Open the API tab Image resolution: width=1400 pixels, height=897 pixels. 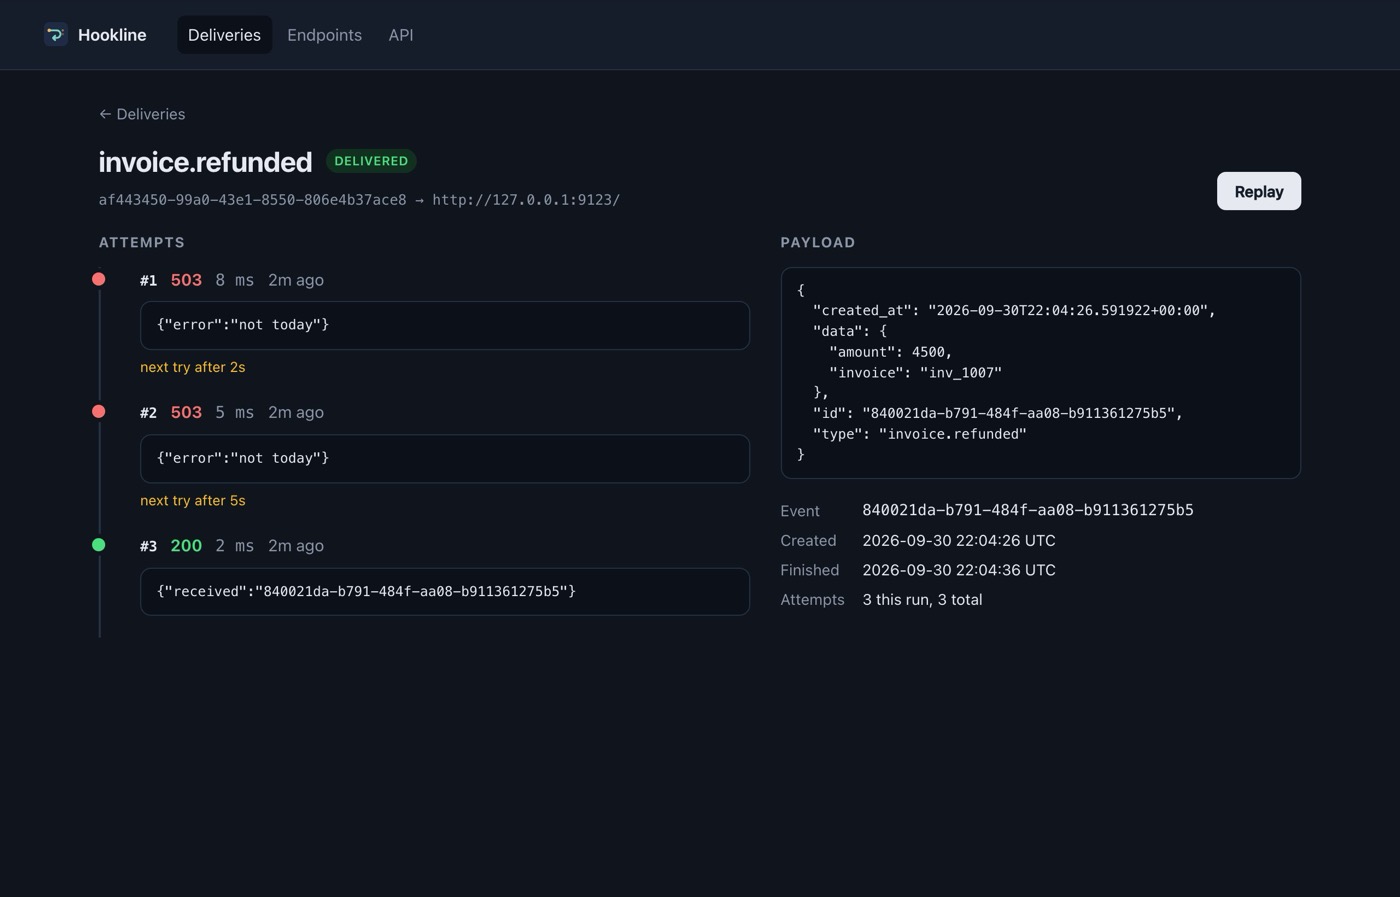[x=401, y=35]
